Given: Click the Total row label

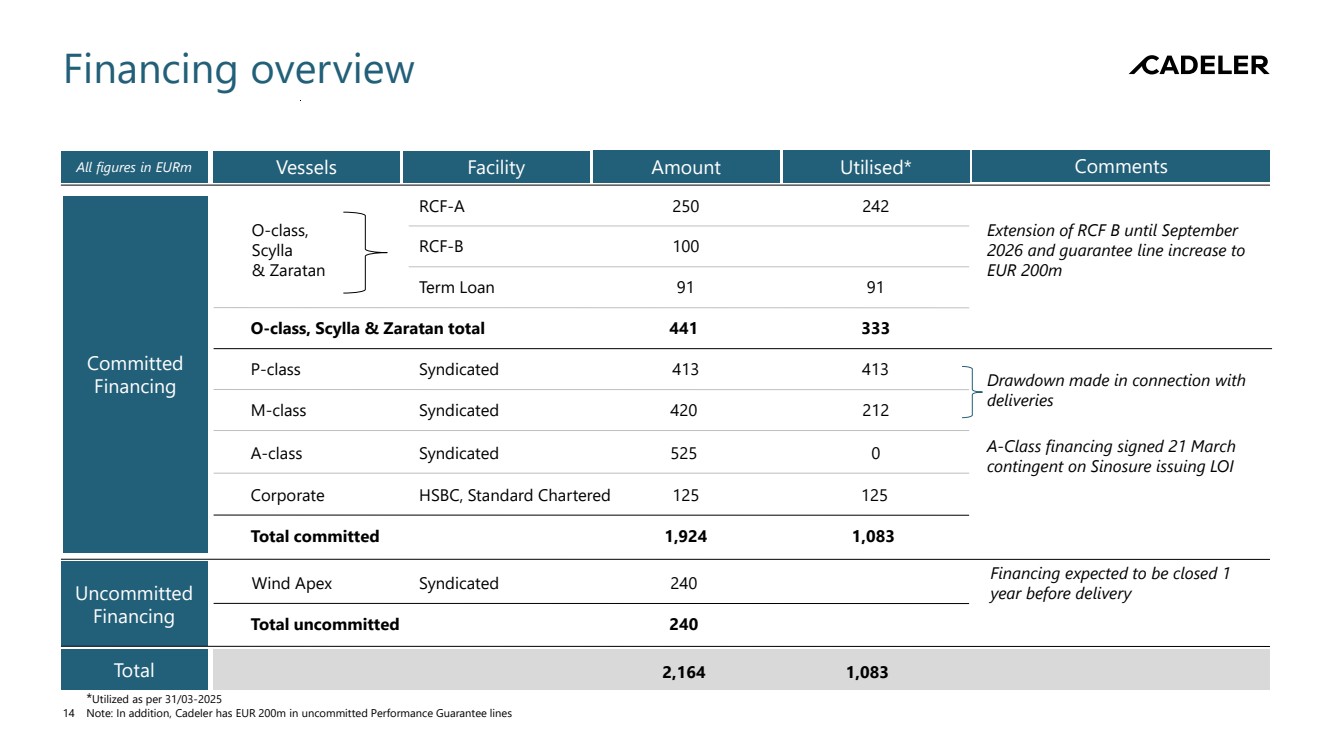Looking at the screenshot, I should [x=135, y=670].
